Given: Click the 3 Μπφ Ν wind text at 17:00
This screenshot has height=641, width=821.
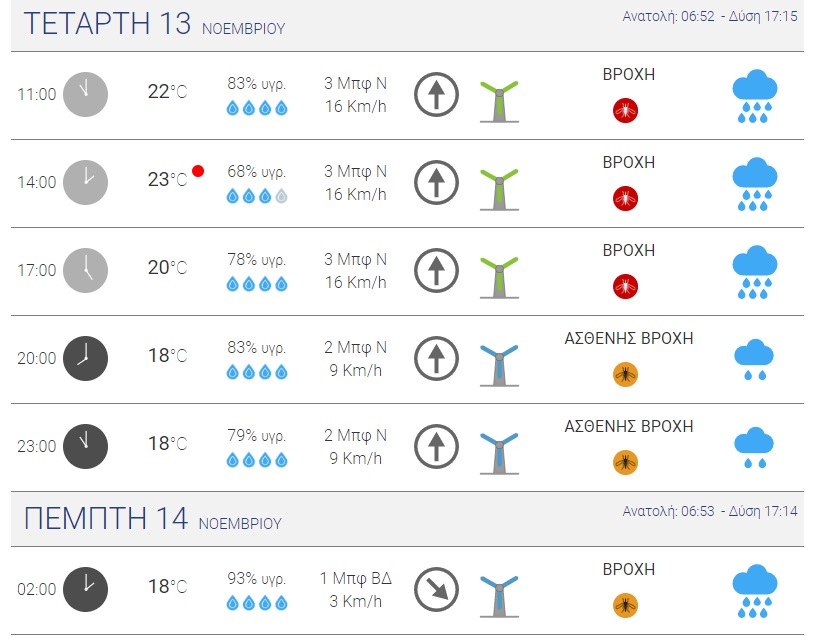Looking at the screenshot, I should 355,259.
